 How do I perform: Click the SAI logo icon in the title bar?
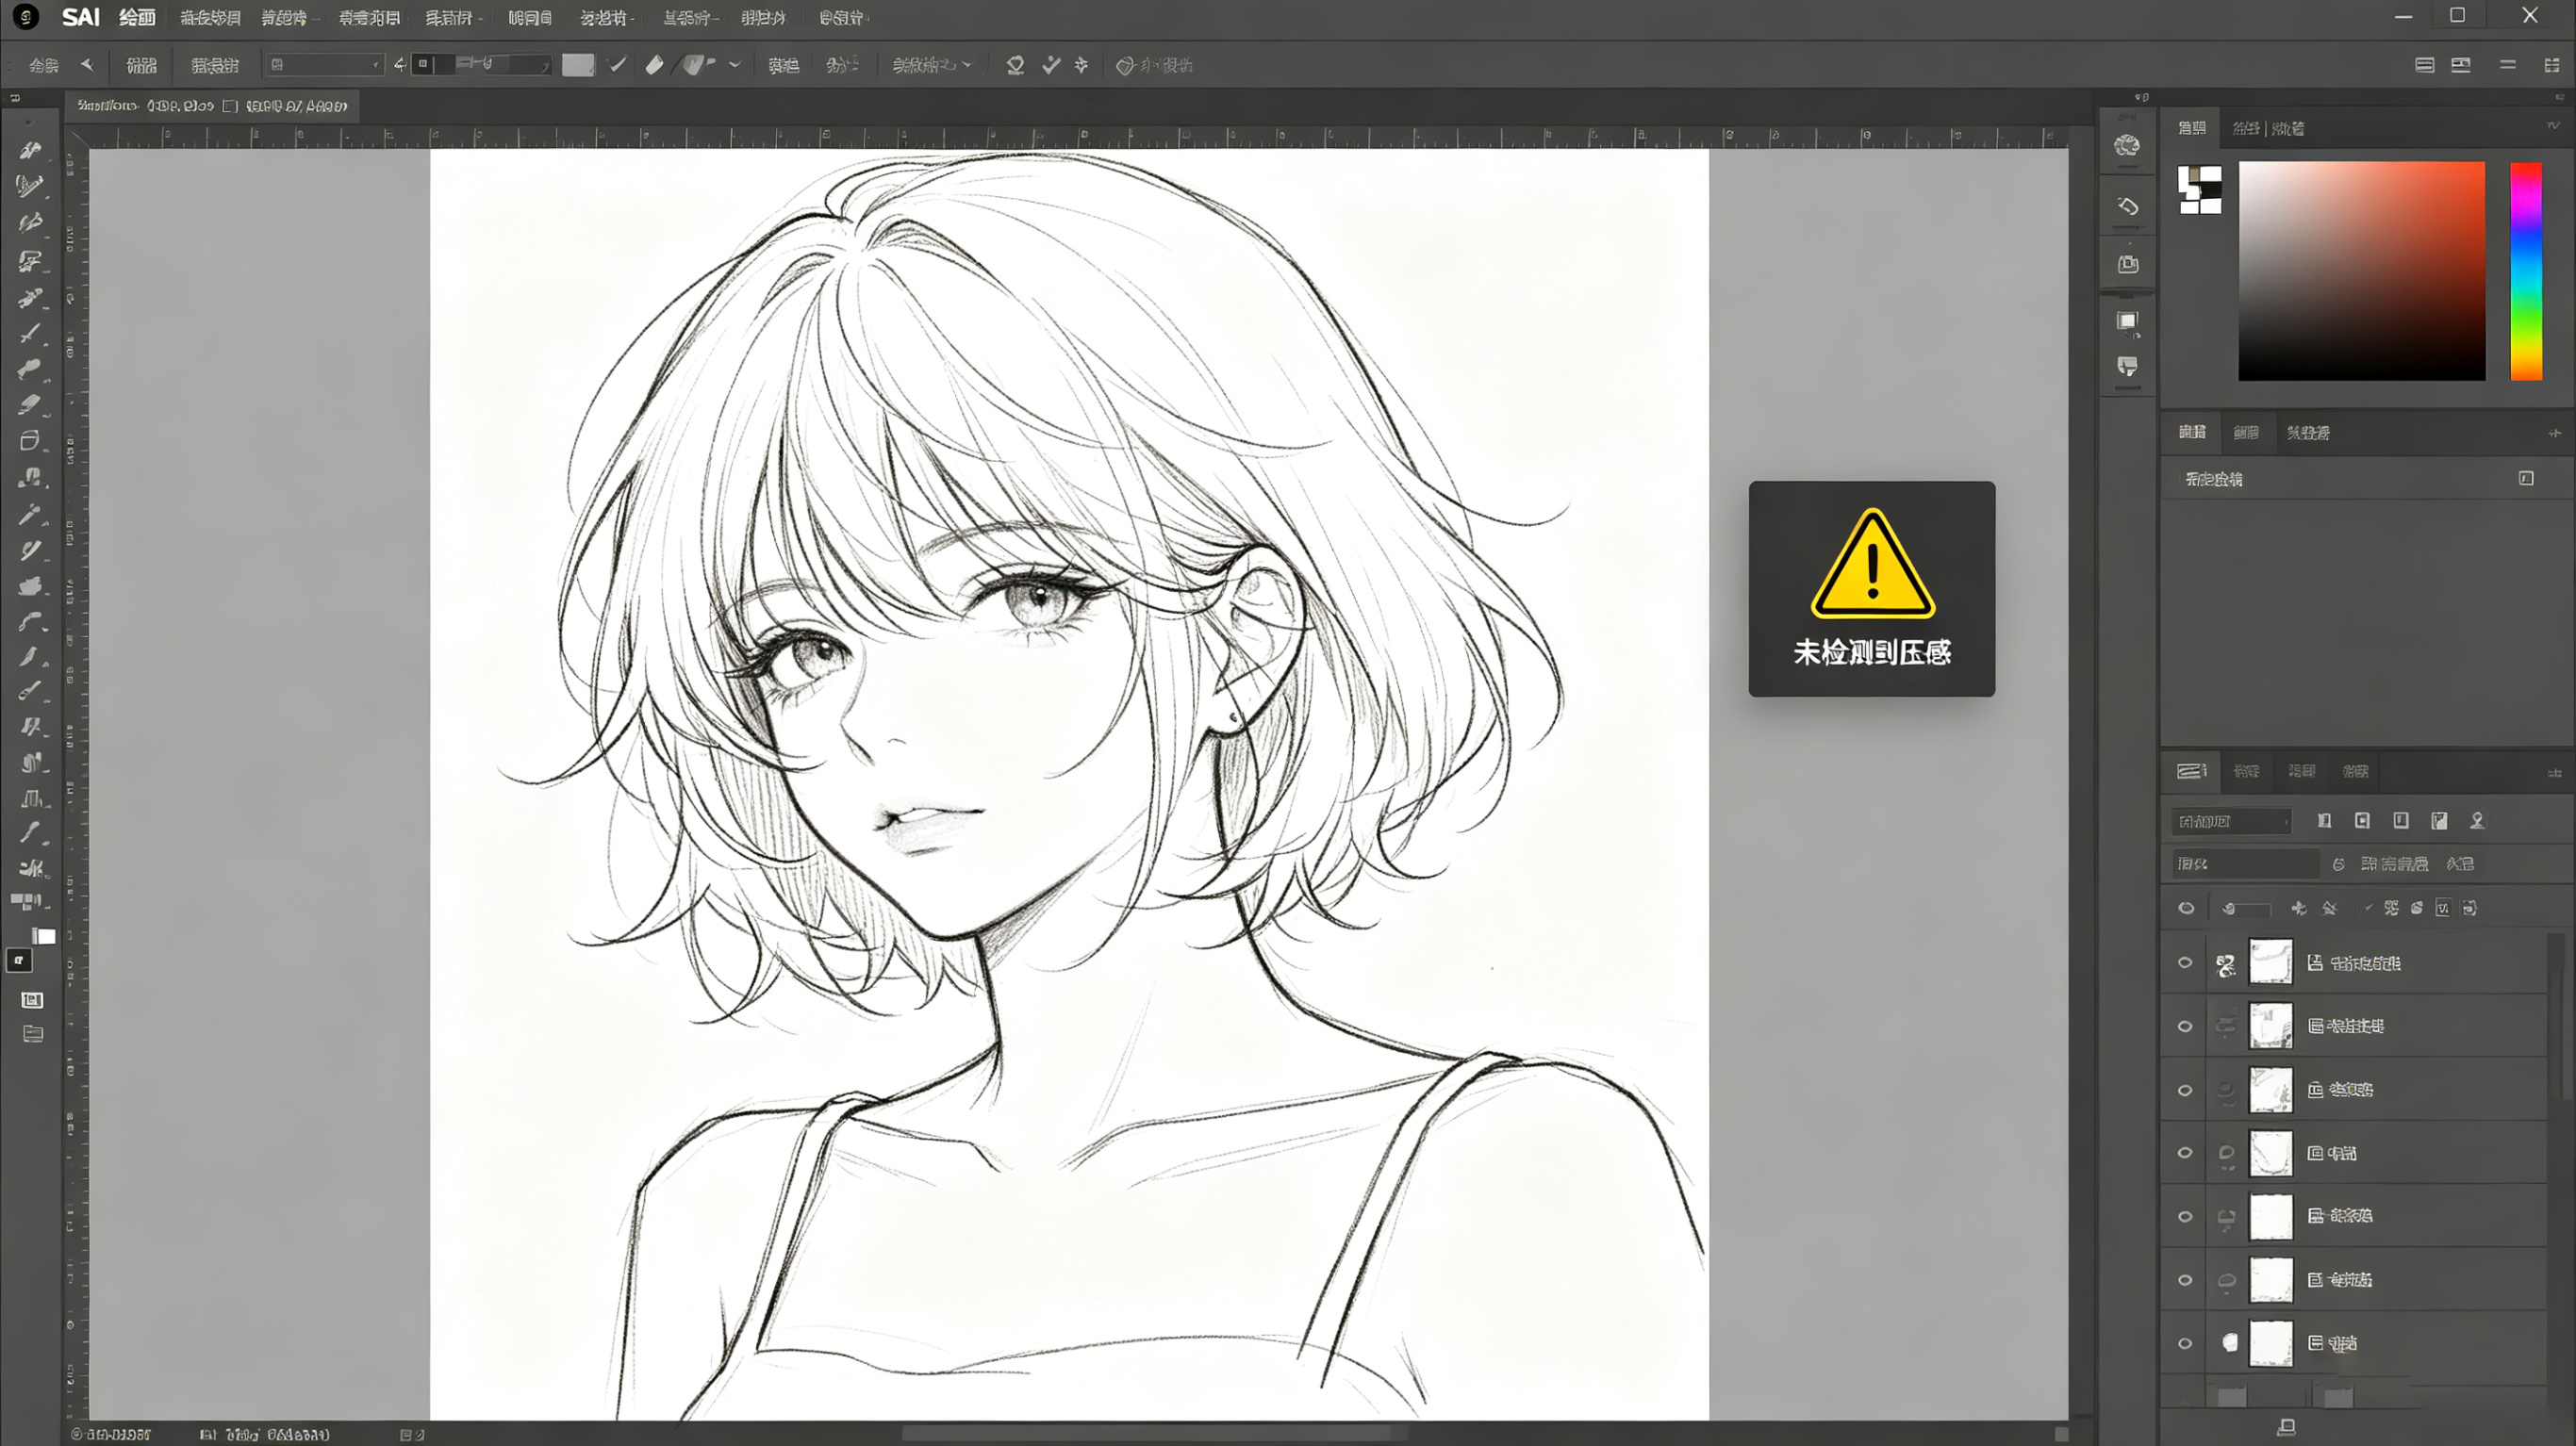pos(26,17)
